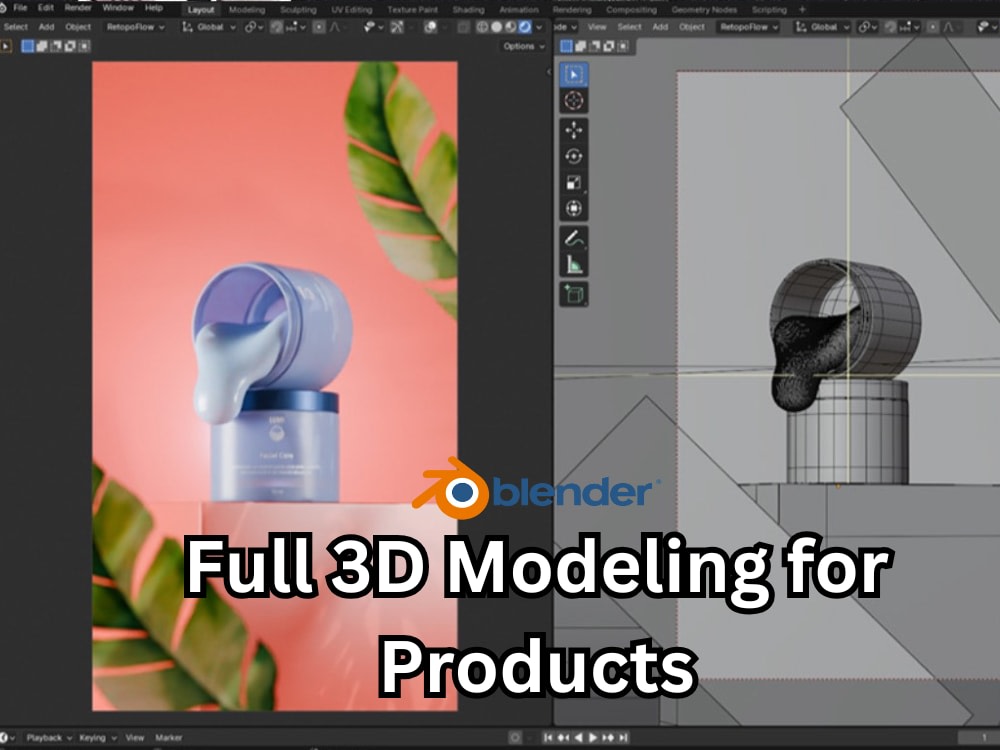Choose the Measure ruler tool

(x=573, y=265)
